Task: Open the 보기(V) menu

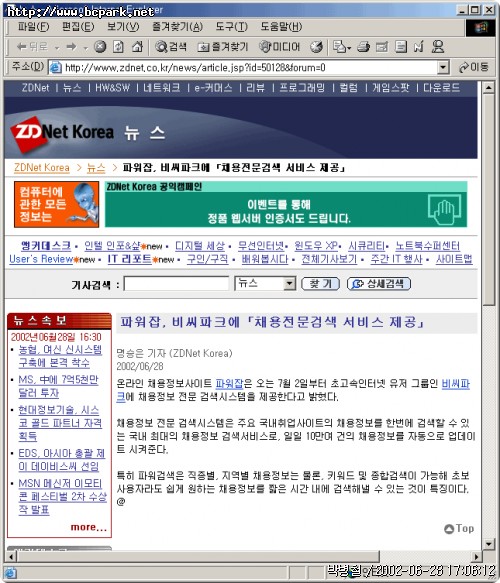Action: tap(123, 27)
